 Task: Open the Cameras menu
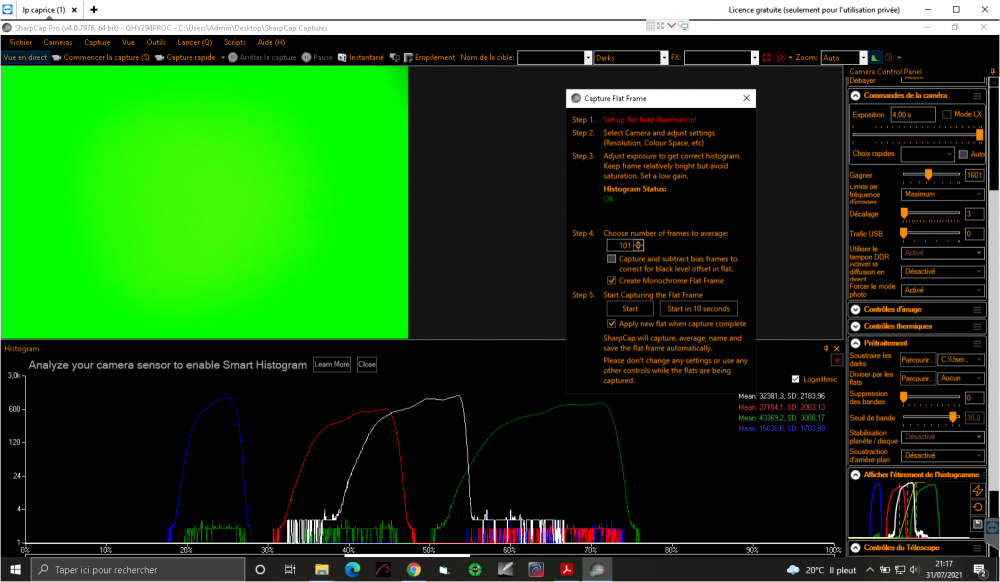pos(58,43)
